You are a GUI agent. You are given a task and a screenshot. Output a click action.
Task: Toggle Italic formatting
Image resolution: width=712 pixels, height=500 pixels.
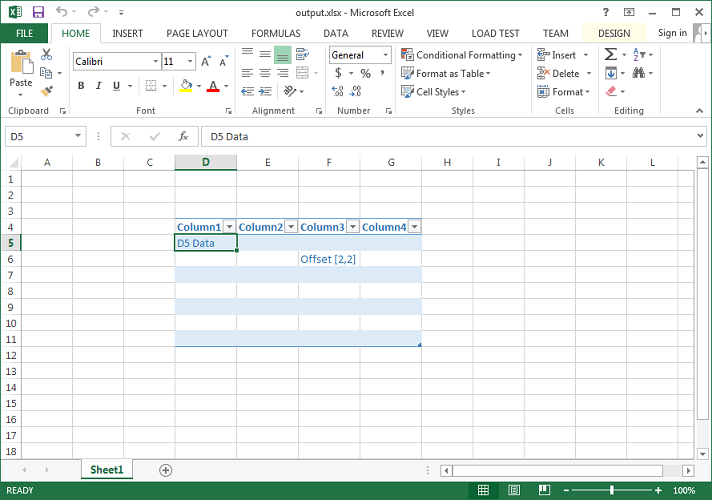tap(99, 85)
